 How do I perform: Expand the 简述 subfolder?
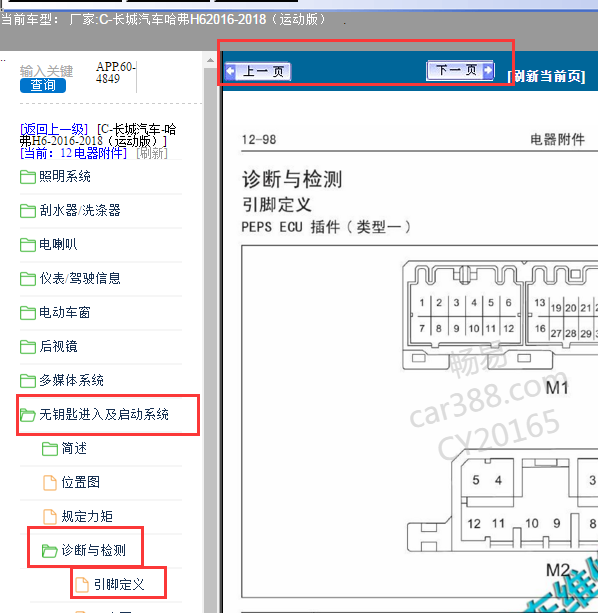point(74,449)
